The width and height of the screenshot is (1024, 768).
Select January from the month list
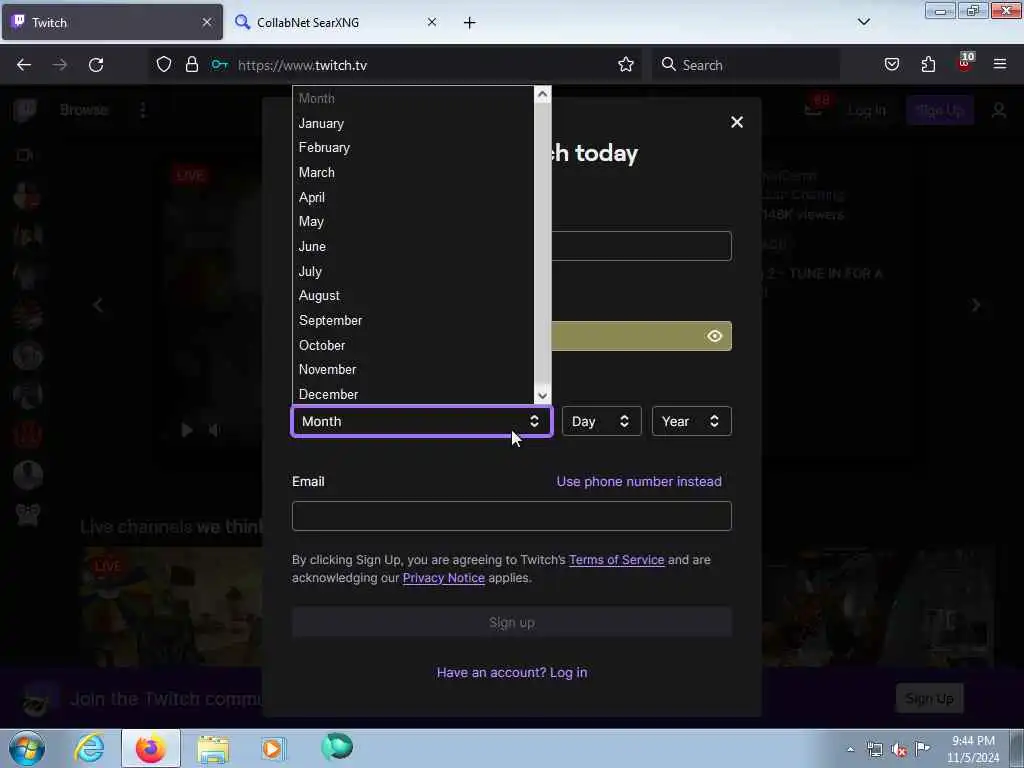(x=413, y=123)
